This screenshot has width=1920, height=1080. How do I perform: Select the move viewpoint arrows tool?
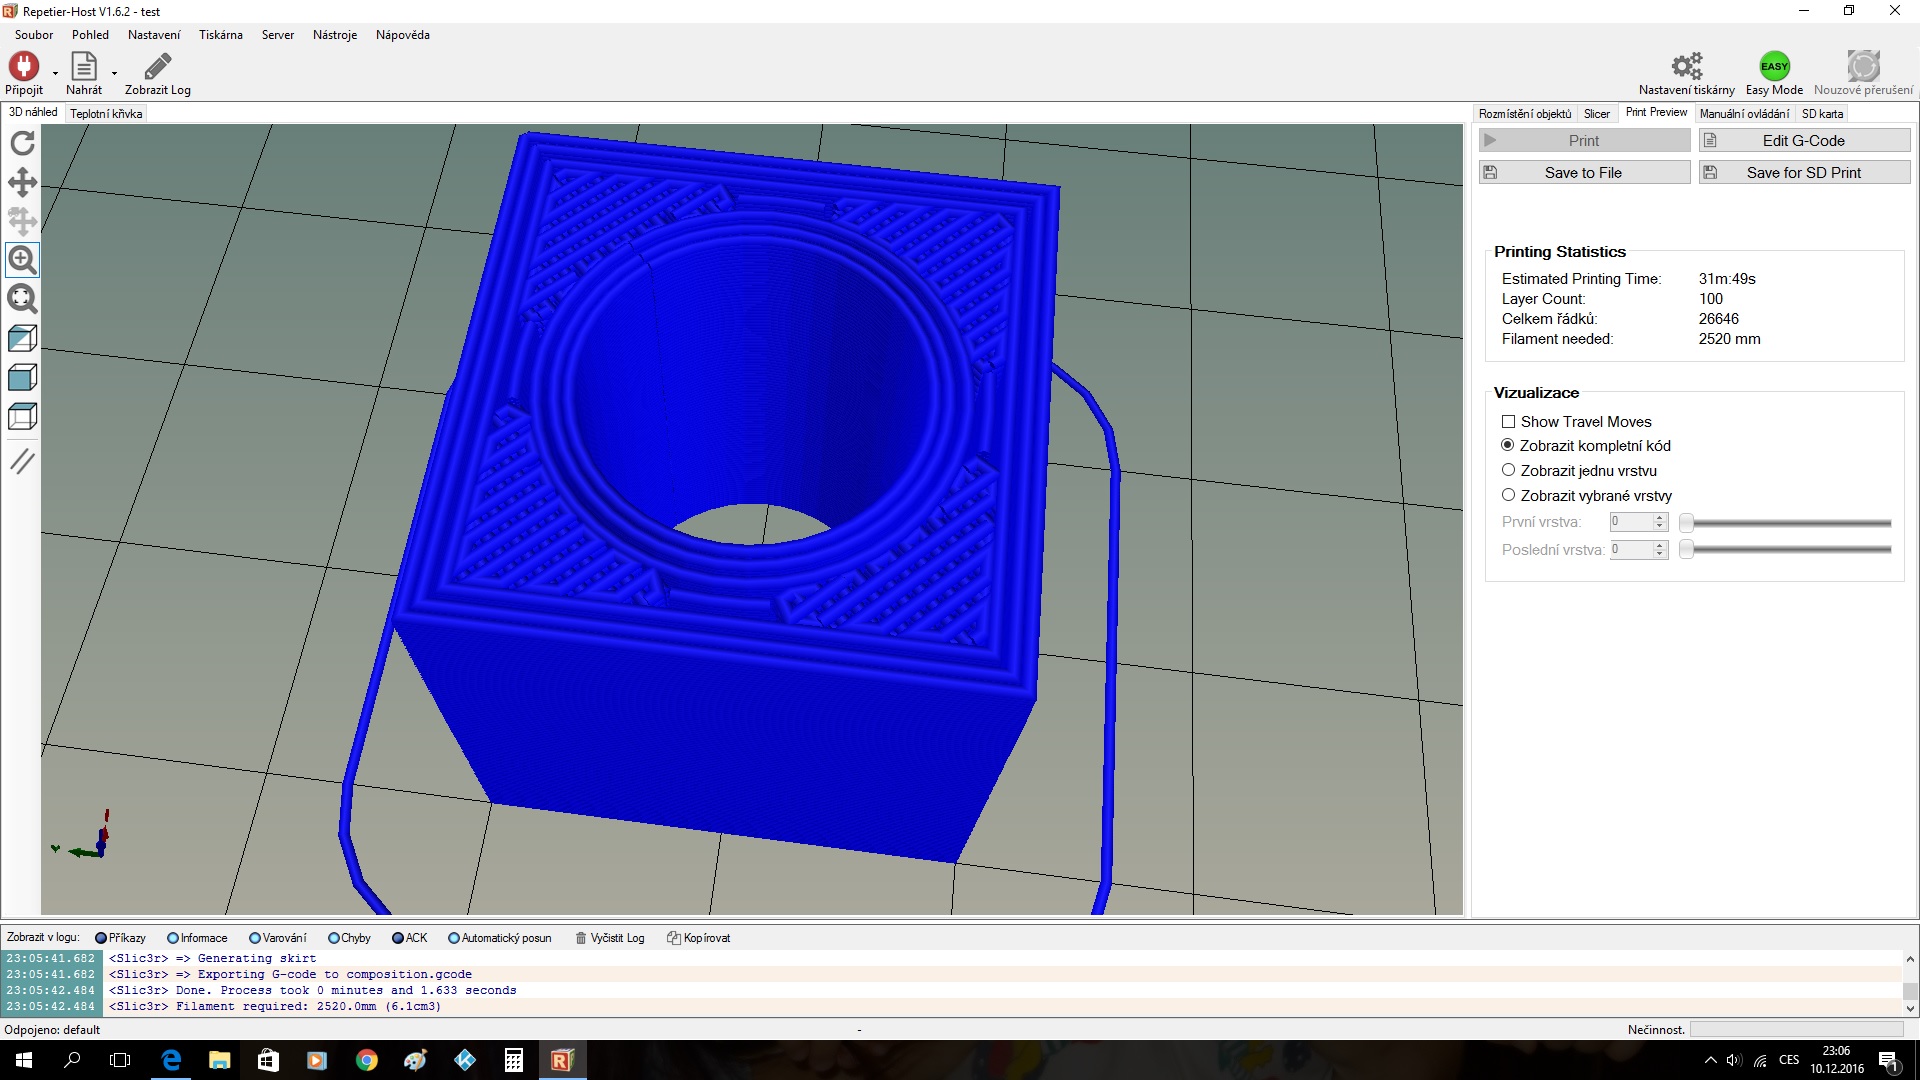(x=22, y=182)
